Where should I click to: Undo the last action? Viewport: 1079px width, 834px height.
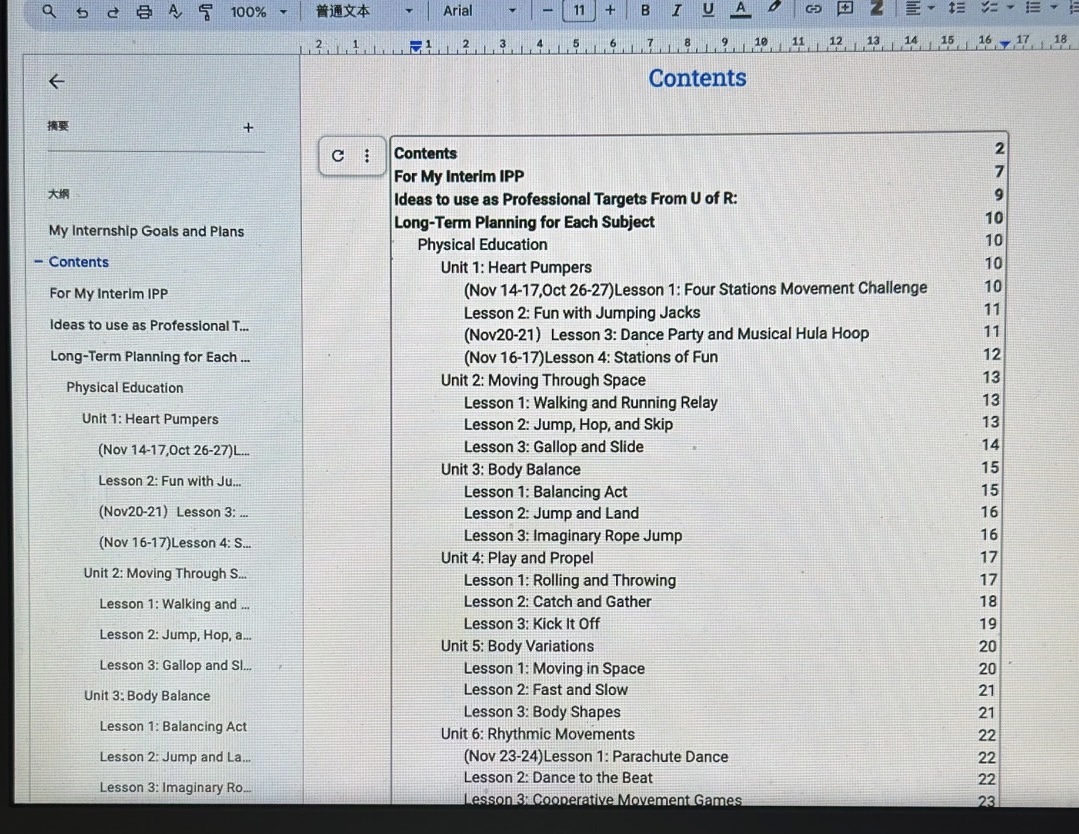[x=82, y=11]
